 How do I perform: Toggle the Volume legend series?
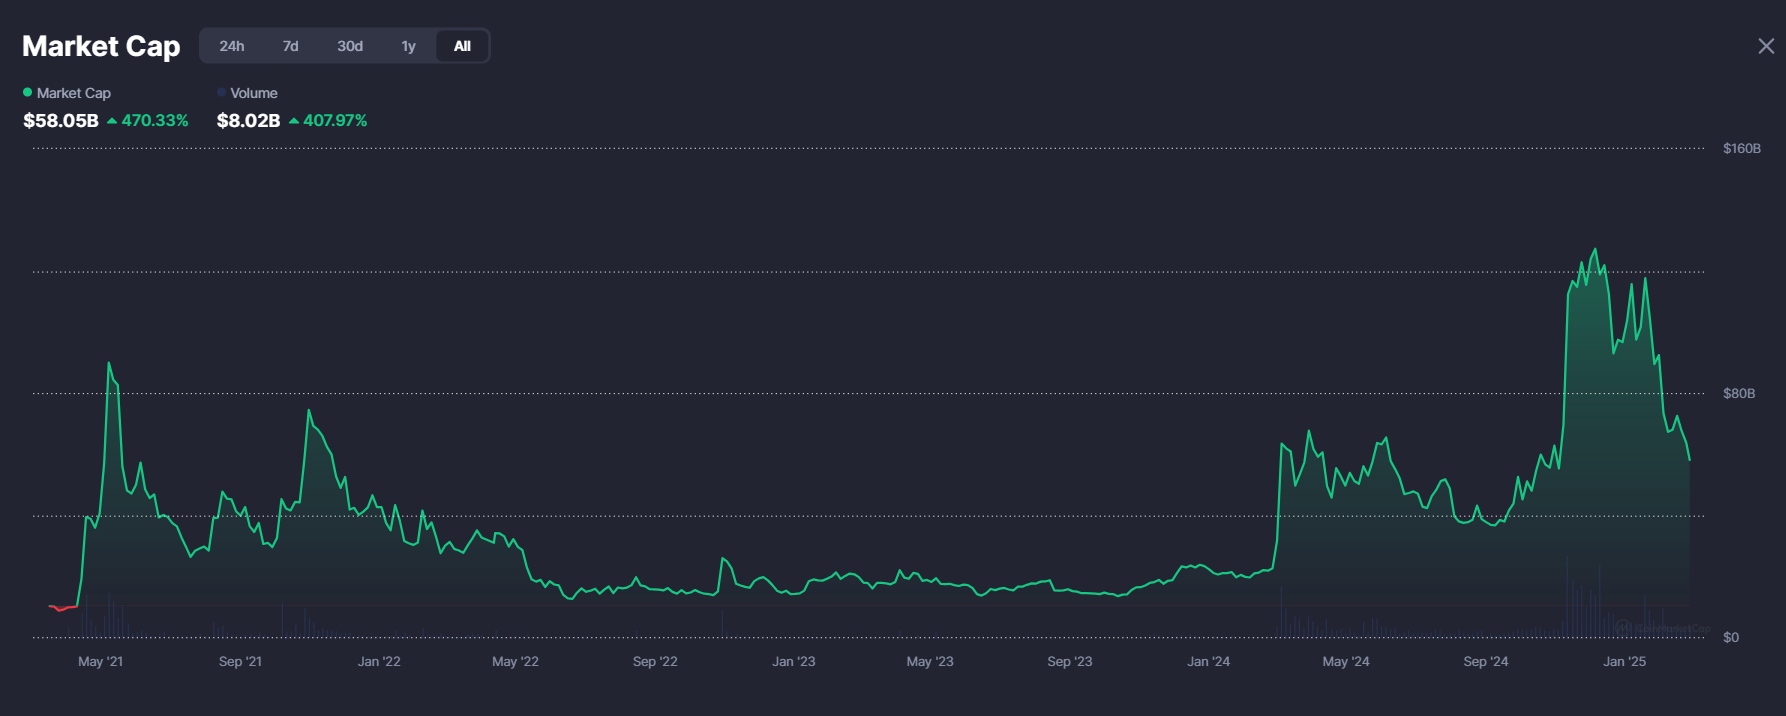(247, 93)
